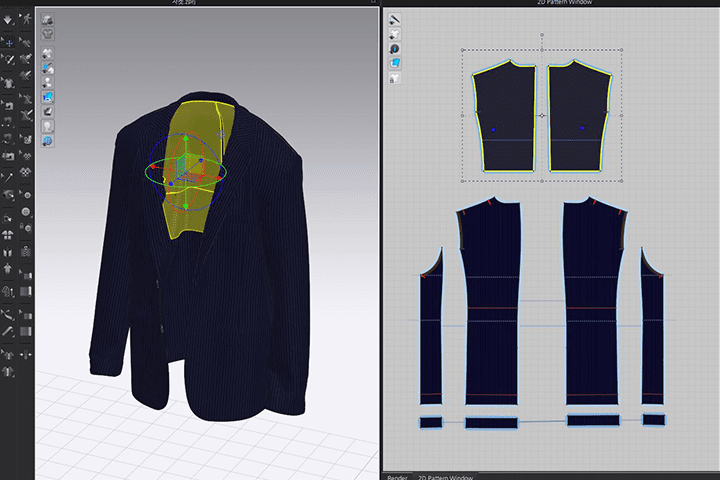Toggle the pattern lock shirt icon in 2D window

coord(394,78)
